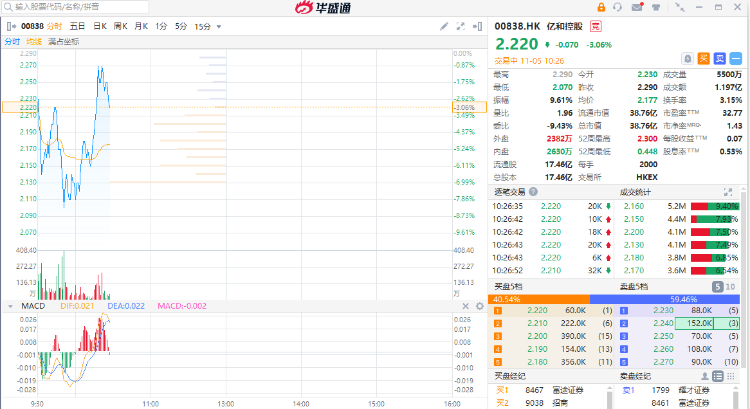Open dropdown arrow after 15分 timeframe

click(219, 25)
